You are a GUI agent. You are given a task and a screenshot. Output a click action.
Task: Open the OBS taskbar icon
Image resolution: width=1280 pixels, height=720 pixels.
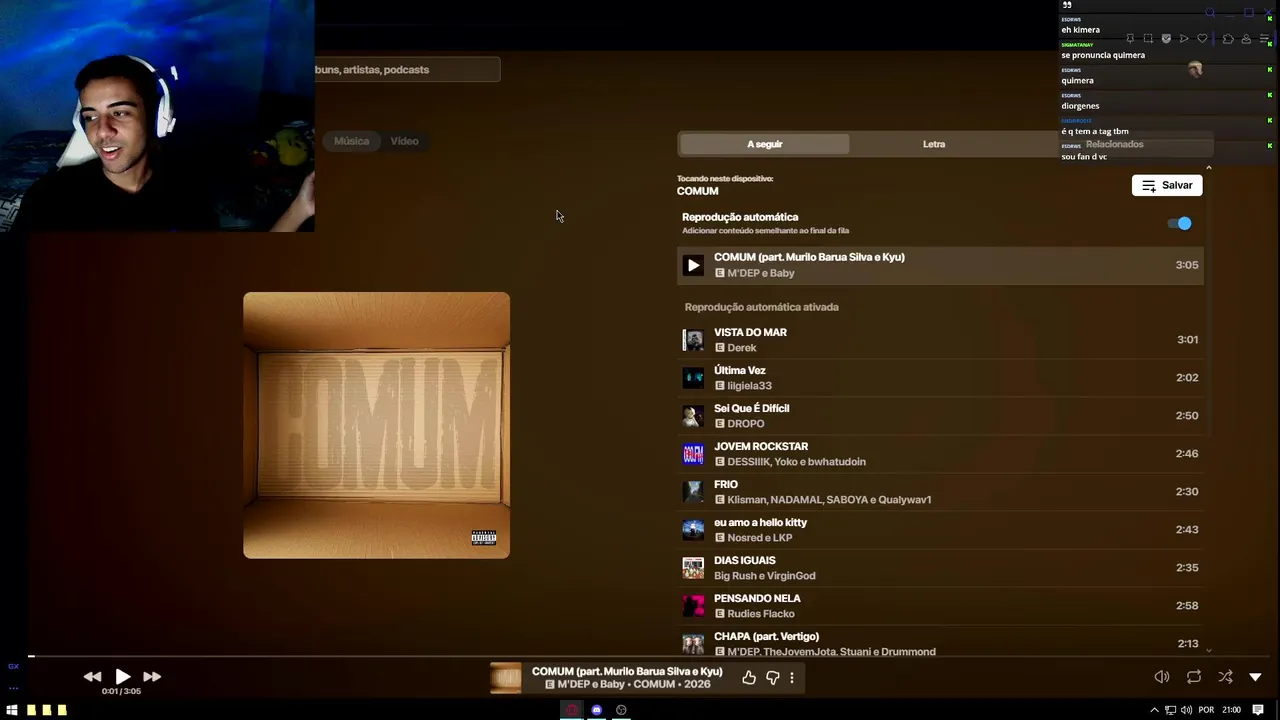click(621, 710)
